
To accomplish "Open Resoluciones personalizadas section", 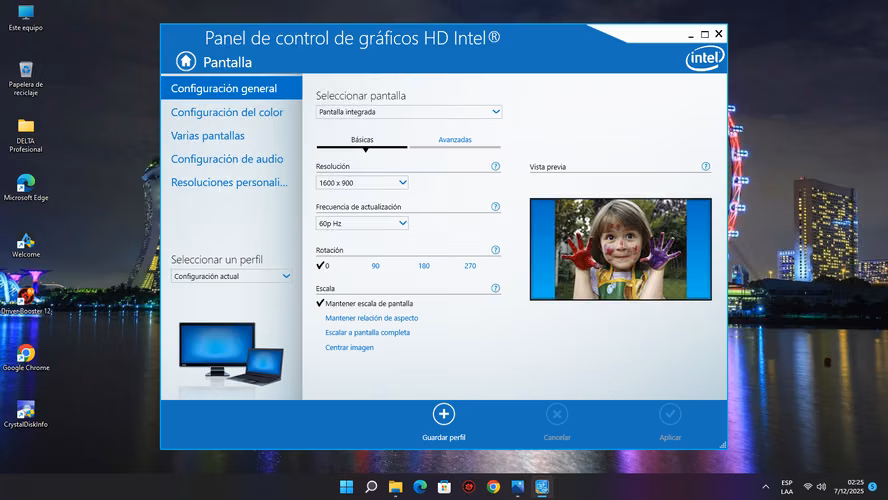I will pyautogui.click(x=231, y=182).
